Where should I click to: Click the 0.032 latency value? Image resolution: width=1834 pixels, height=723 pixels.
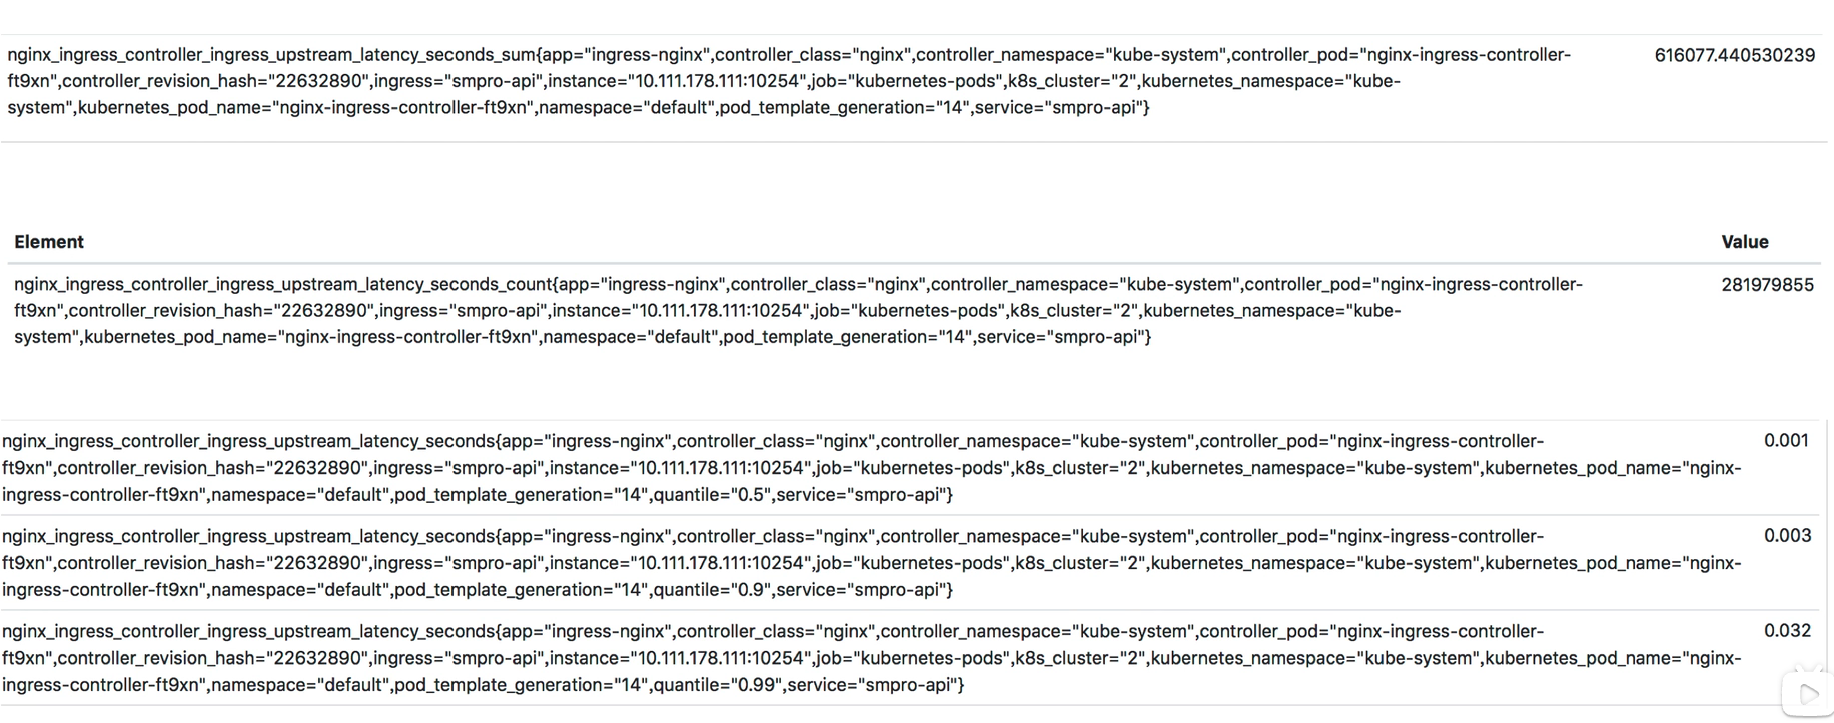[1787, 630]
